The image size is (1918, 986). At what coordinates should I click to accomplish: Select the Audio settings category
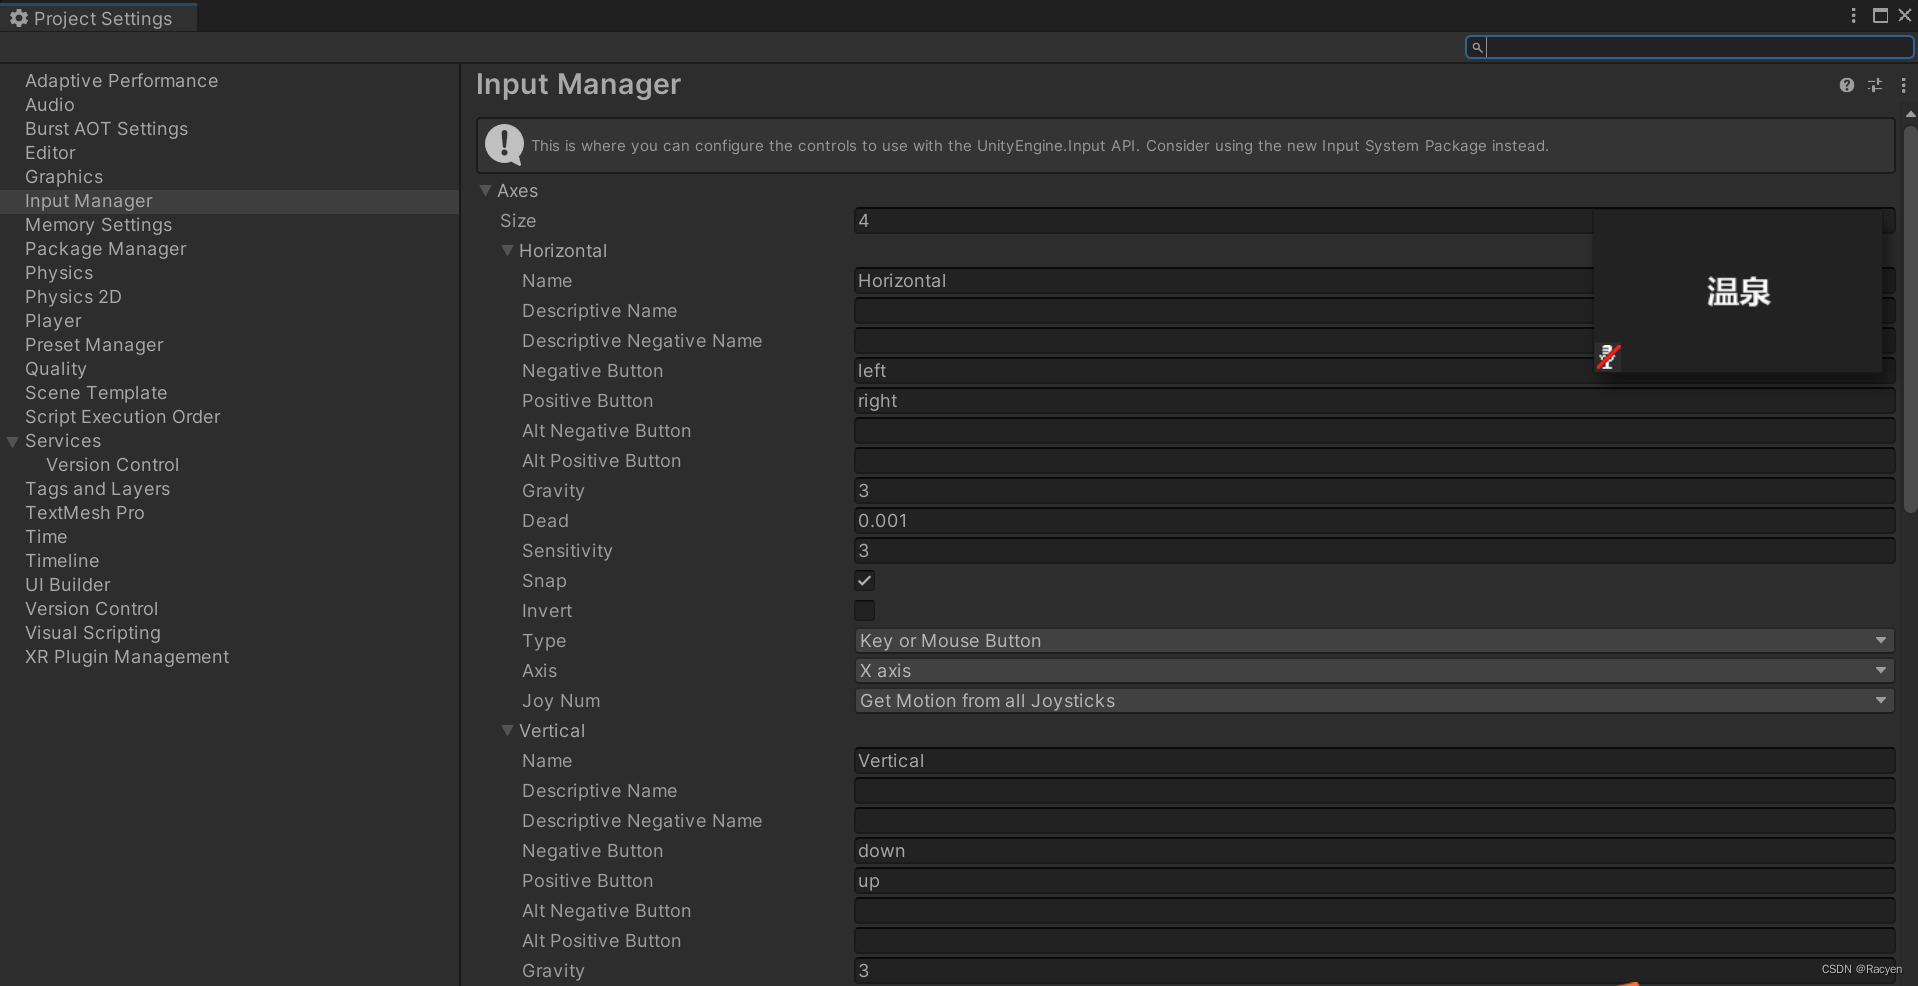(49, 104)
